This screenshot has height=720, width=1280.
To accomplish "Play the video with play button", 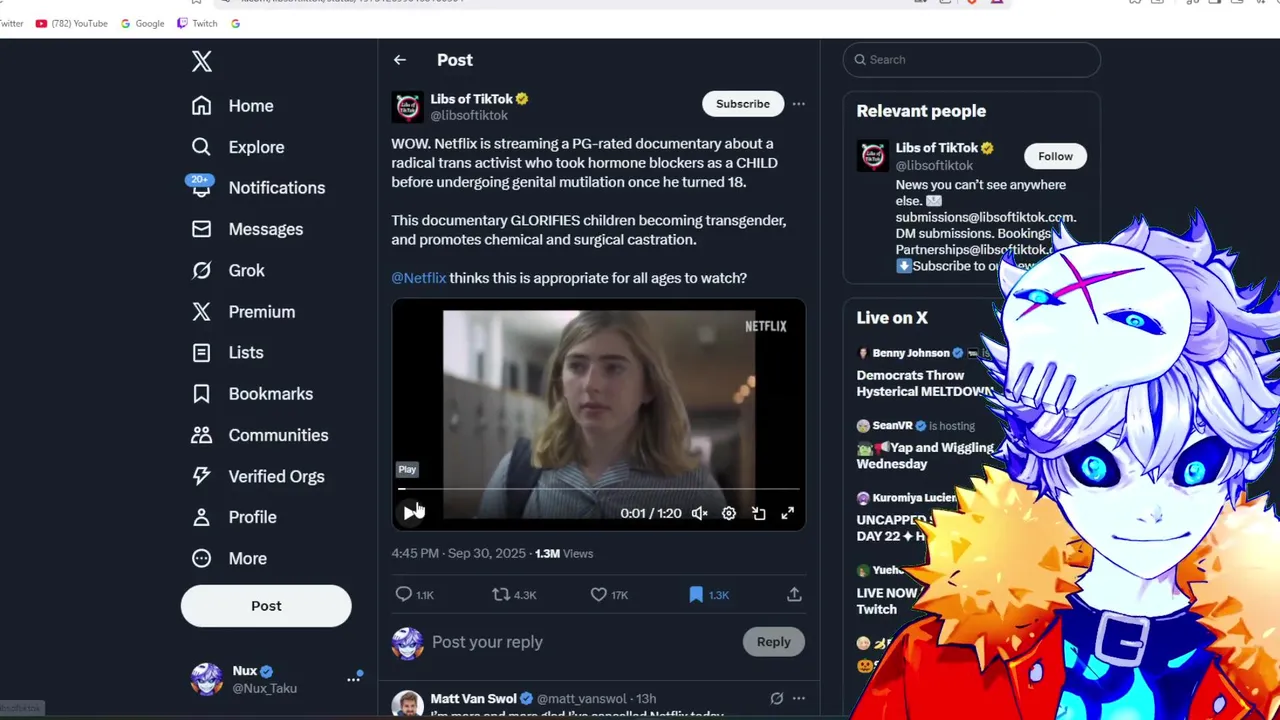I will (411, 513).
